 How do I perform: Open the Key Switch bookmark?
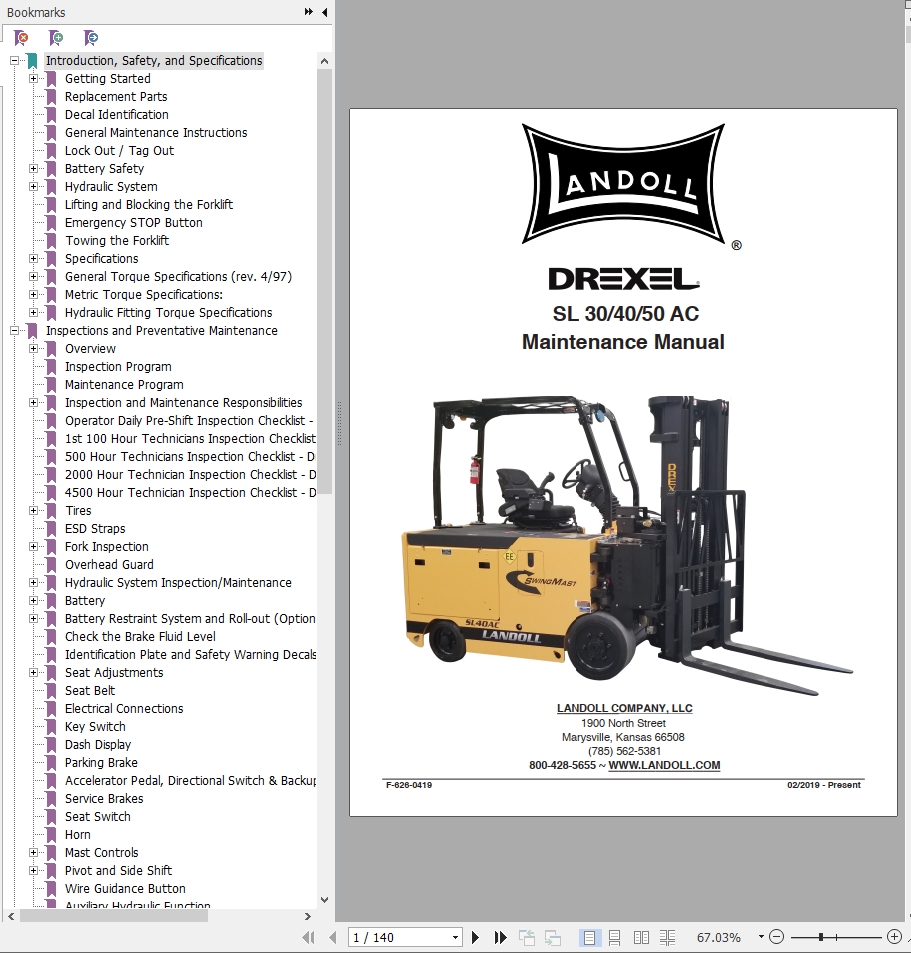[x=95, y=726]
